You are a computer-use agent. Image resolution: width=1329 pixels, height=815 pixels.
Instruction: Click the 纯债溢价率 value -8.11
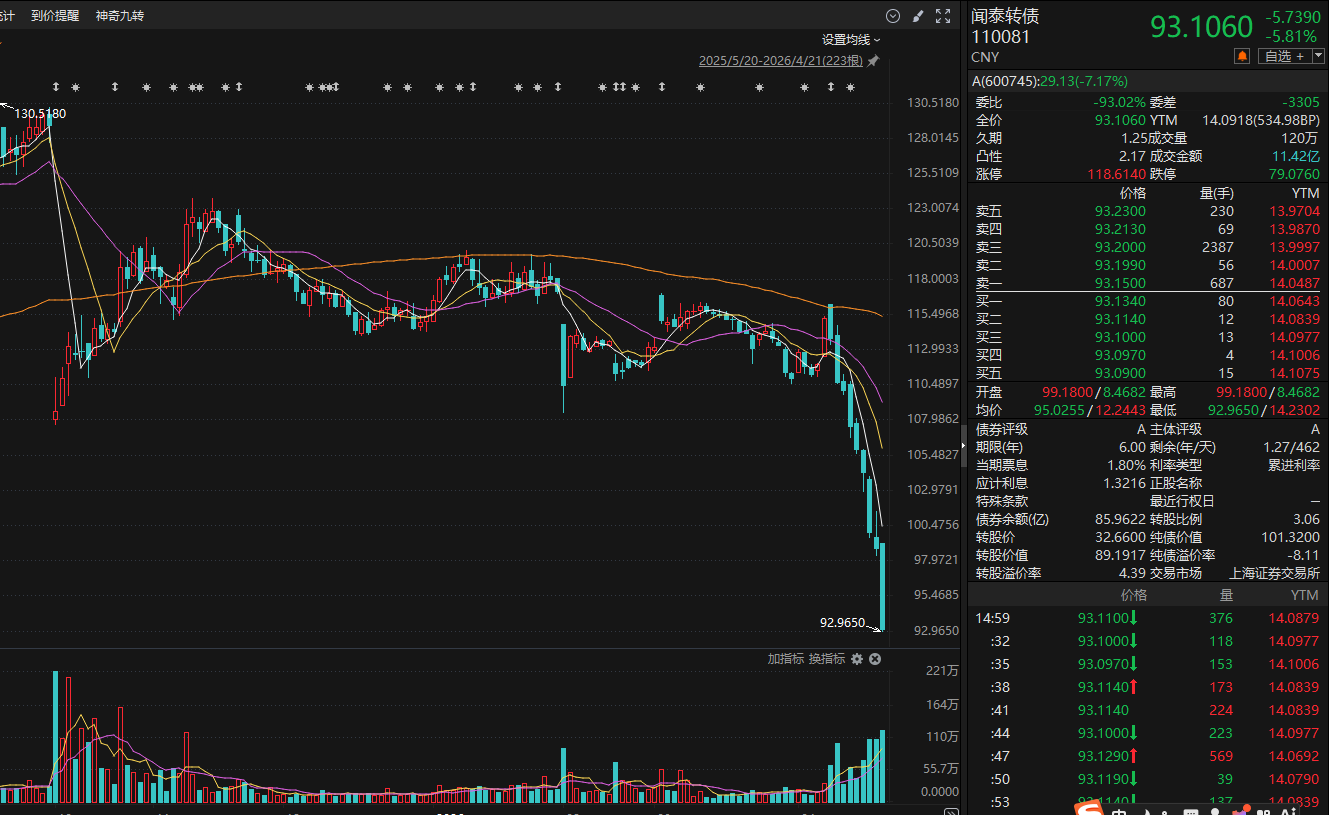point(1304,555)
